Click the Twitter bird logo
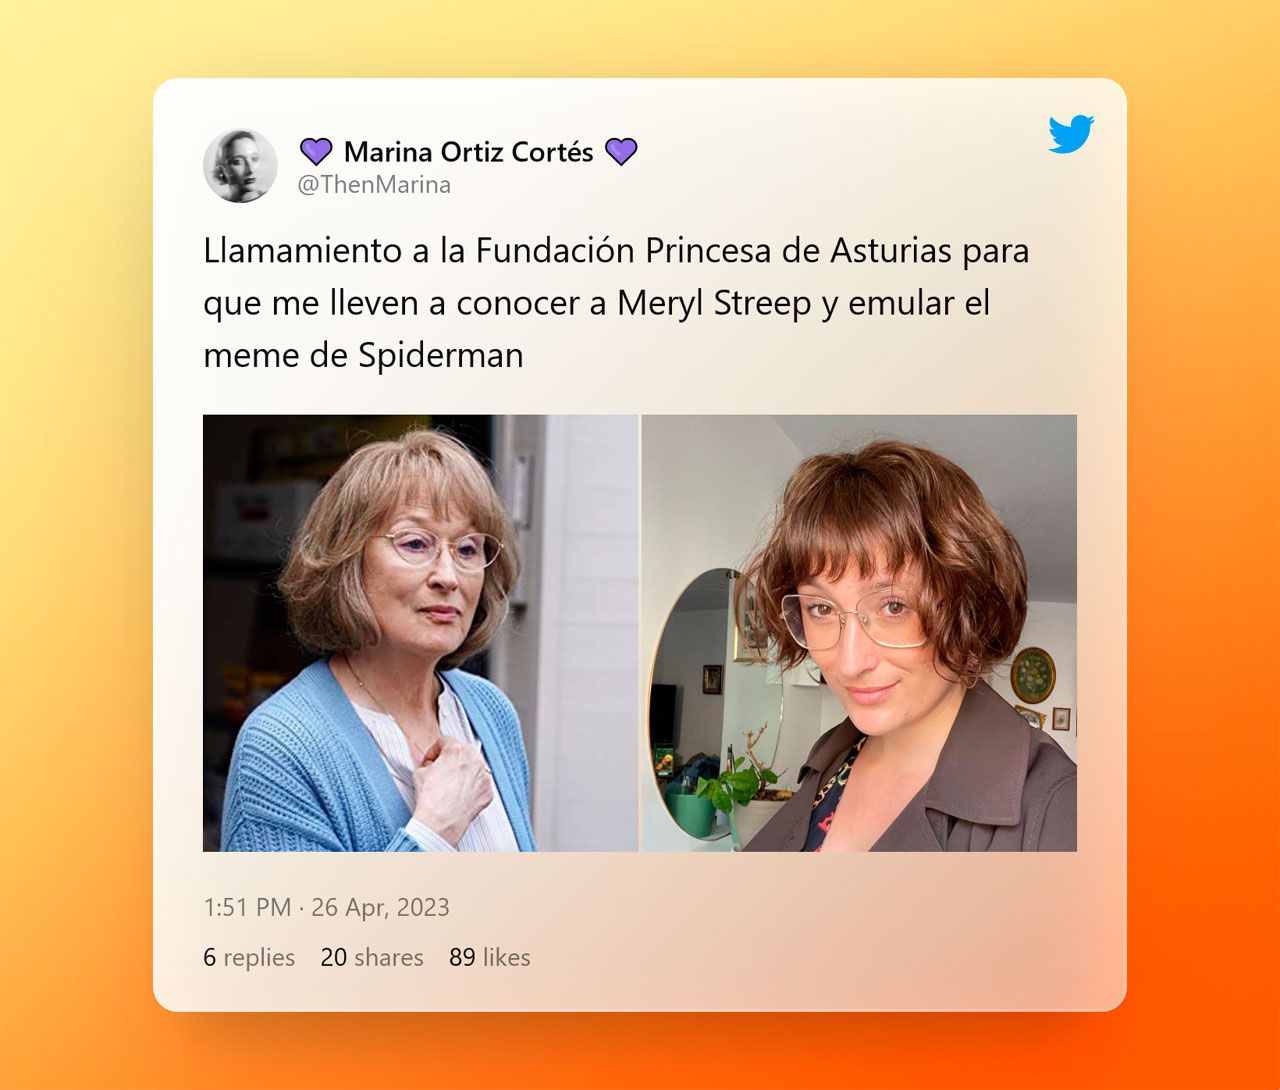 point(1071,134)
